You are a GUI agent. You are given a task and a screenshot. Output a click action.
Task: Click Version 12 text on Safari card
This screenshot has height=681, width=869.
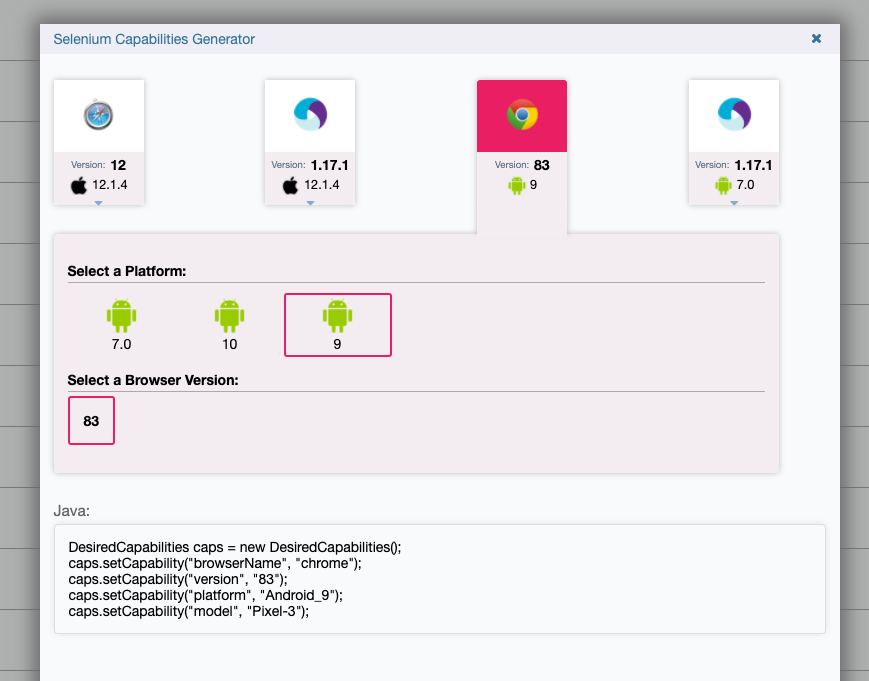pyautogui.click(x=99, y=165)
